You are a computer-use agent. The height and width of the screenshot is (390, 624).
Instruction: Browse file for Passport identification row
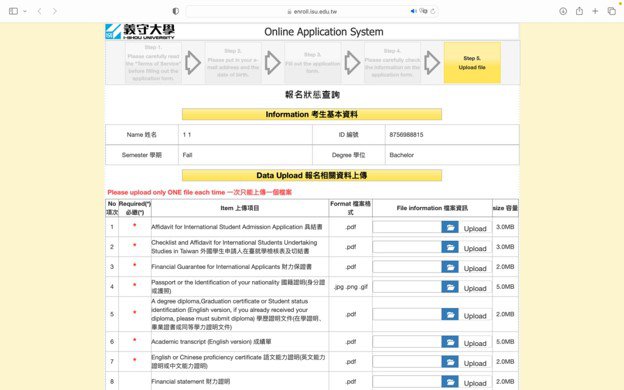click(450, 287)
